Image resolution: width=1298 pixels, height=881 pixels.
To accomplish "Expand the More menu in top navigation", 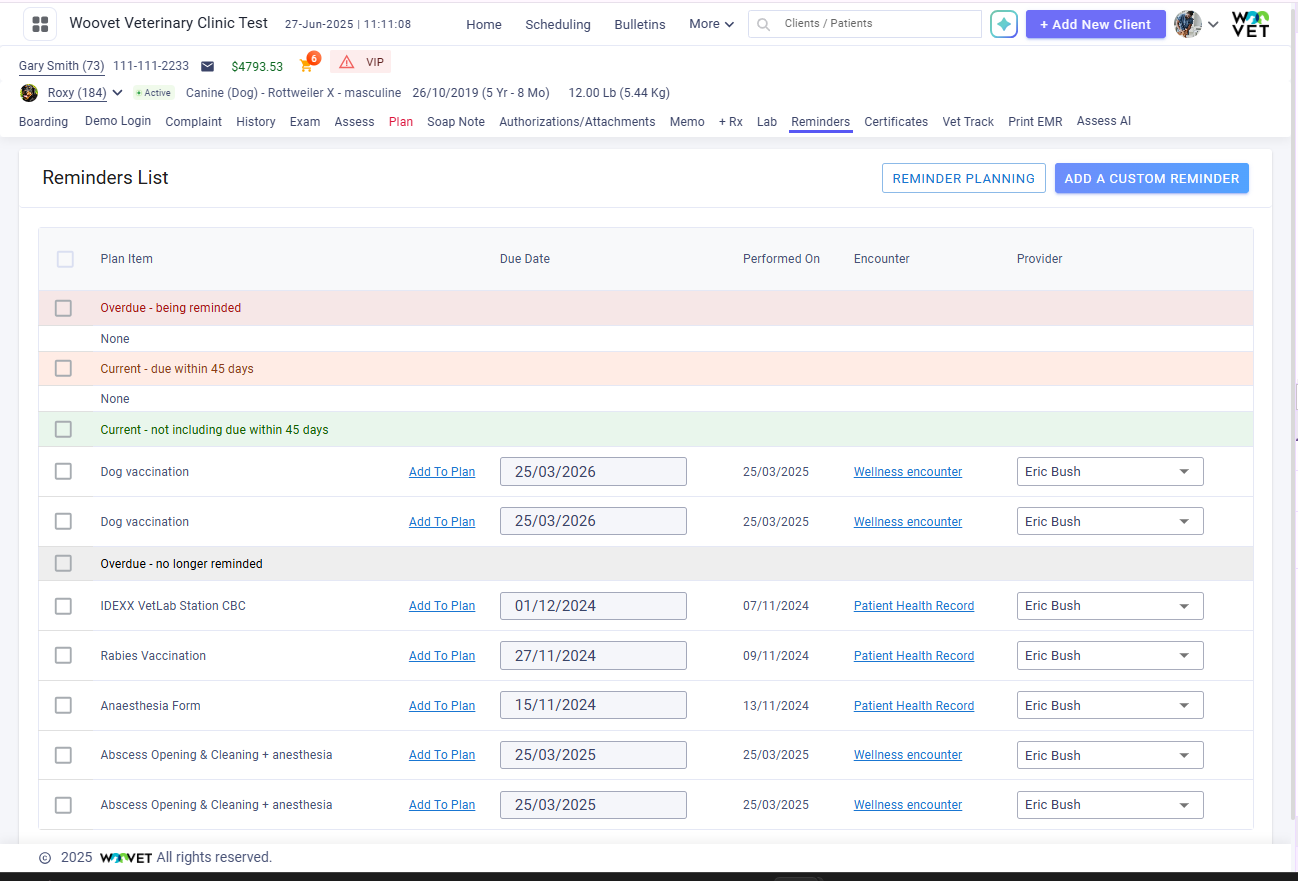I will coord(711,24).
